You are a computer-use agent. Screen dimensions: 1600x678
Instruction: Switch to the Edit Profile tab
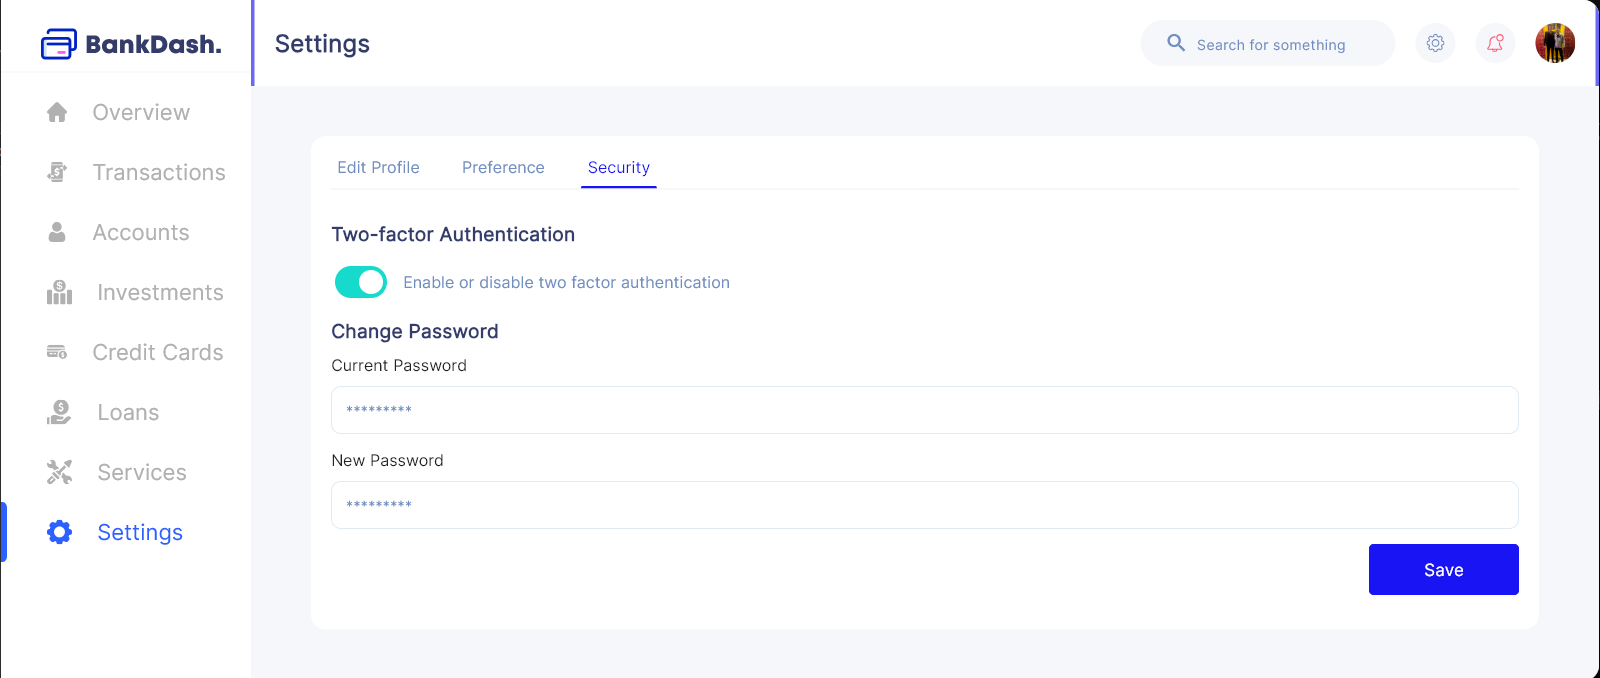(x=378, y=167)
